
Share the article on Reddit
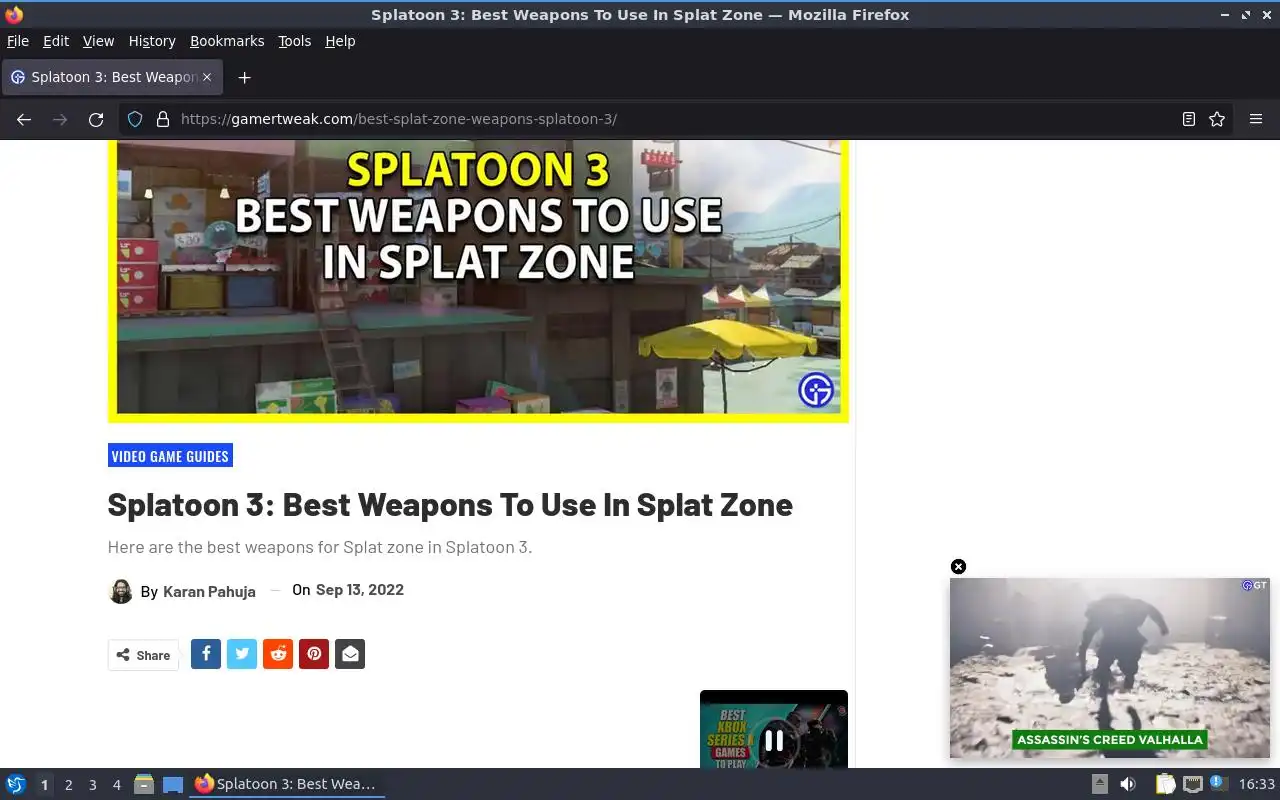click(278, 654)
